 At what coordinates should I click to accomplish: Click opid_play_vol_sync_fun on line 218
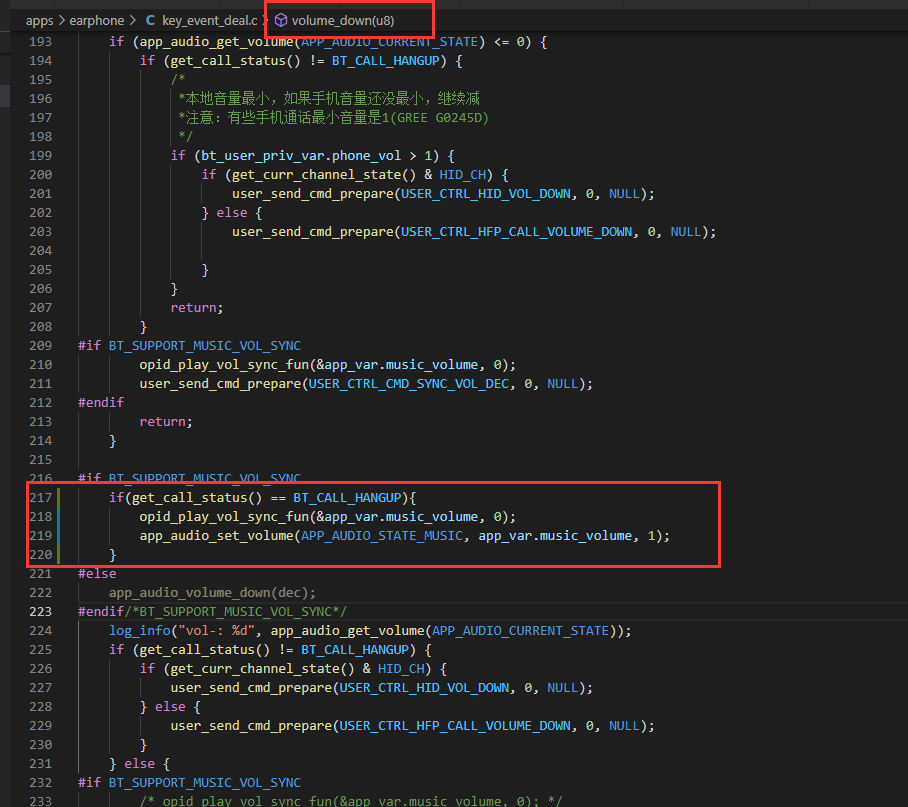click(224, 516)
